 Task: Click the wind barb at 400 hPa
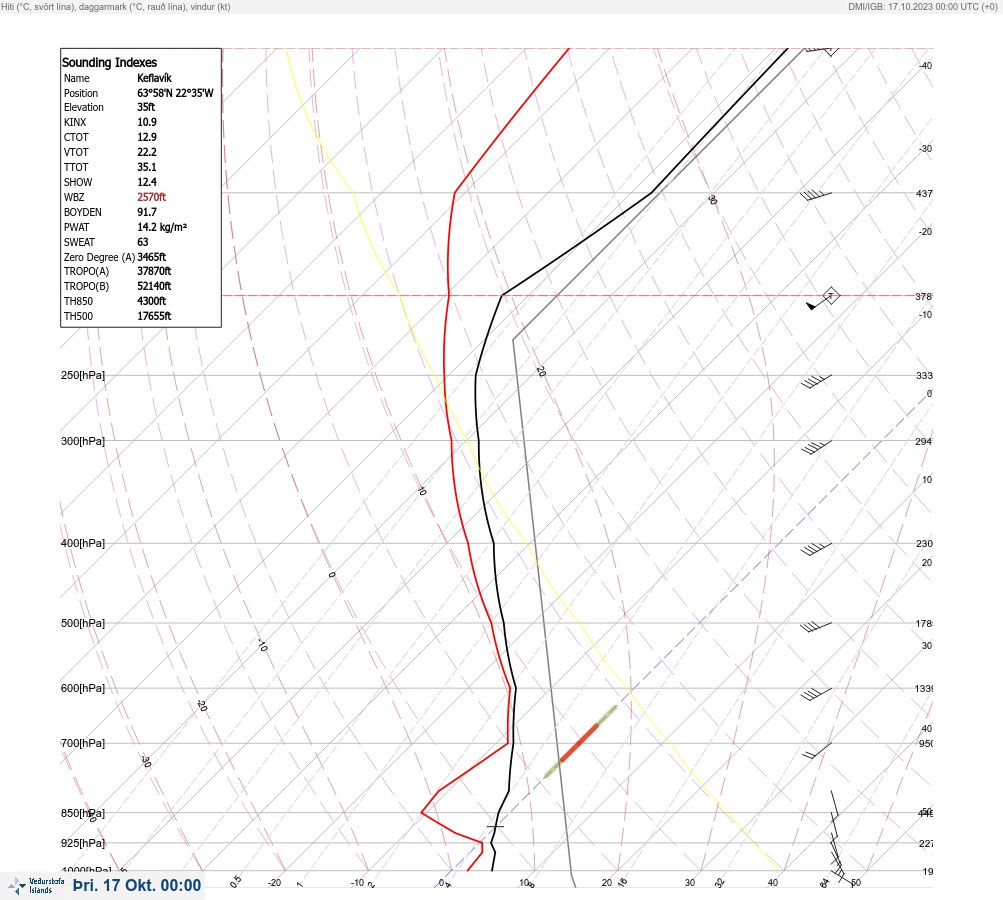pos(816,549)
